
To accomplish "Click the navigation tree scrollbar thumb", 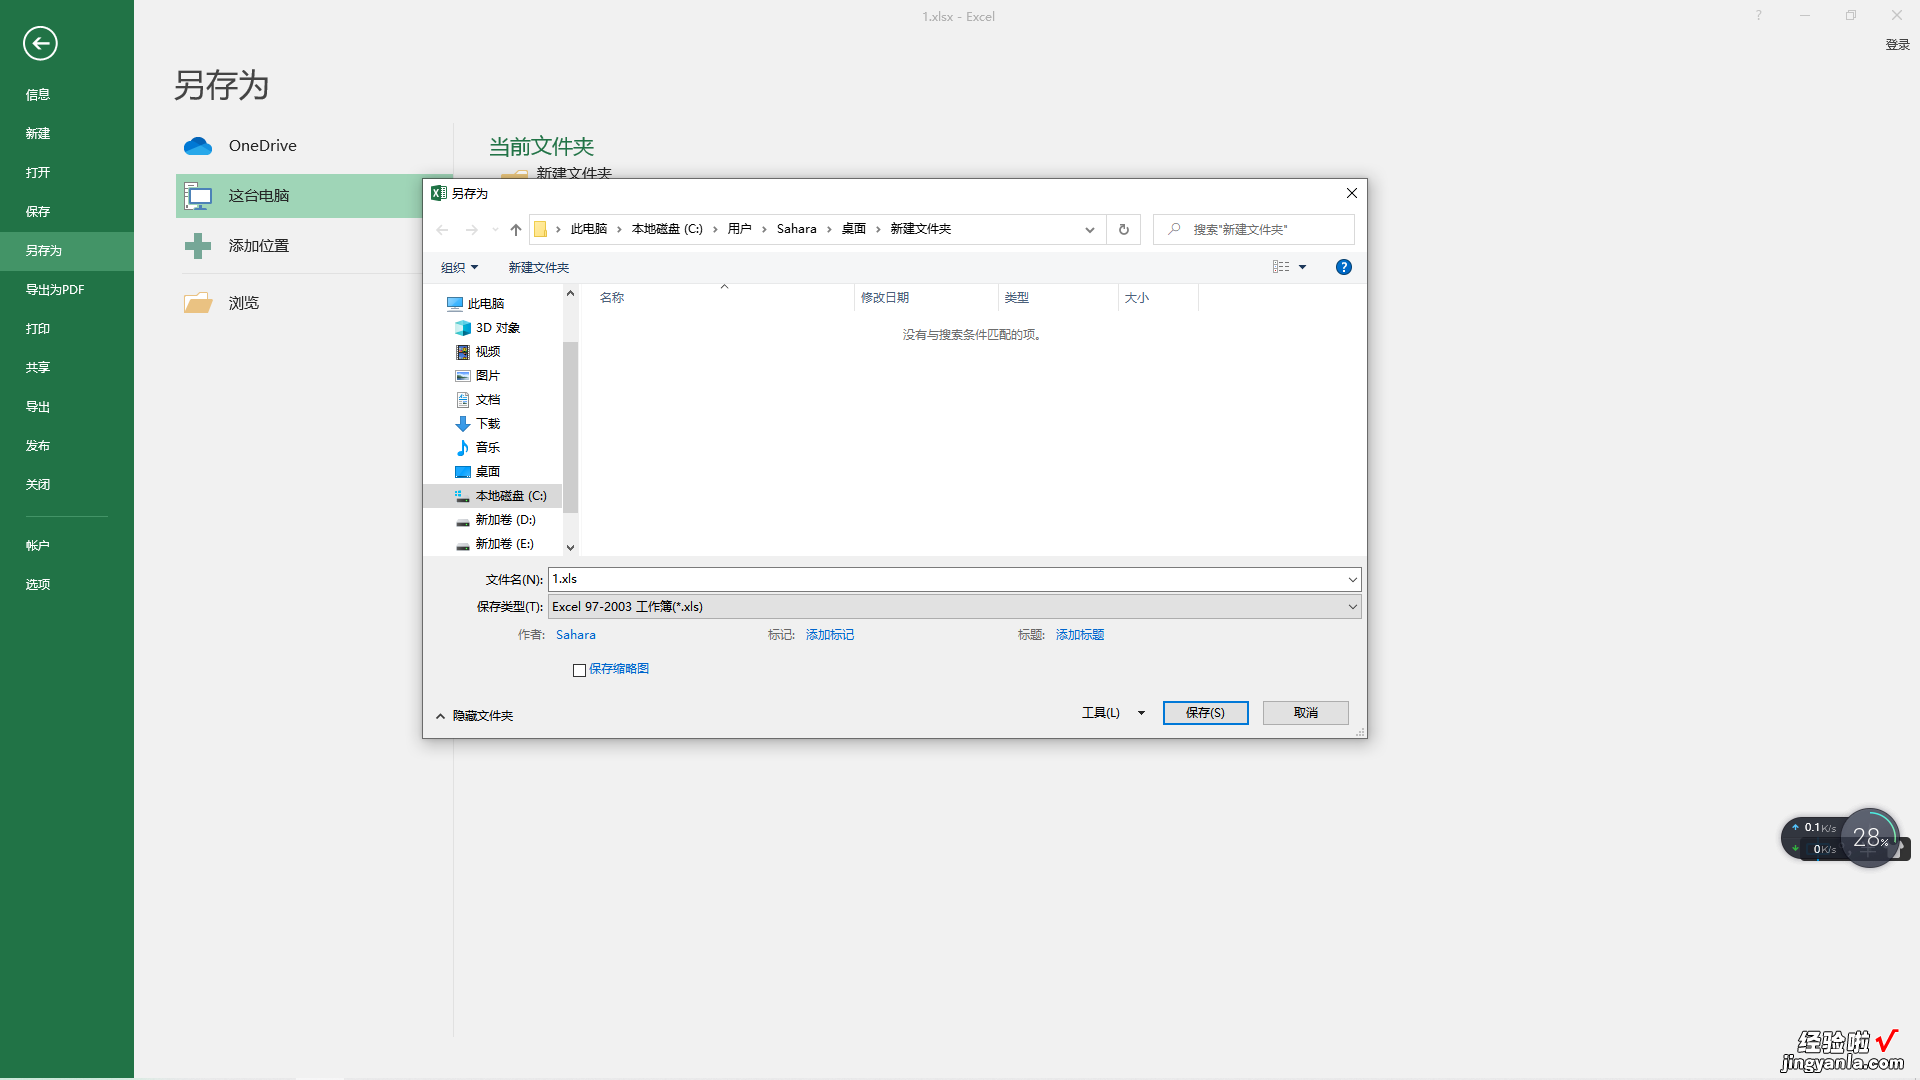I will click(570, 427).
